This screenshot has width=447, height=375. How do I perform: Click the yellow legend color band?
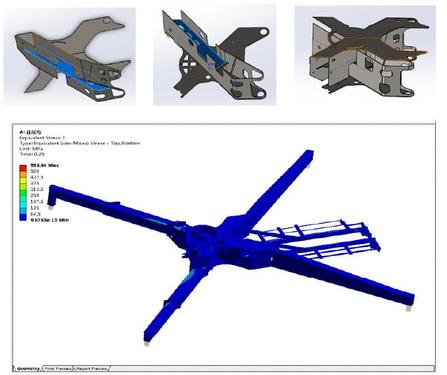(x=23, y=180)
